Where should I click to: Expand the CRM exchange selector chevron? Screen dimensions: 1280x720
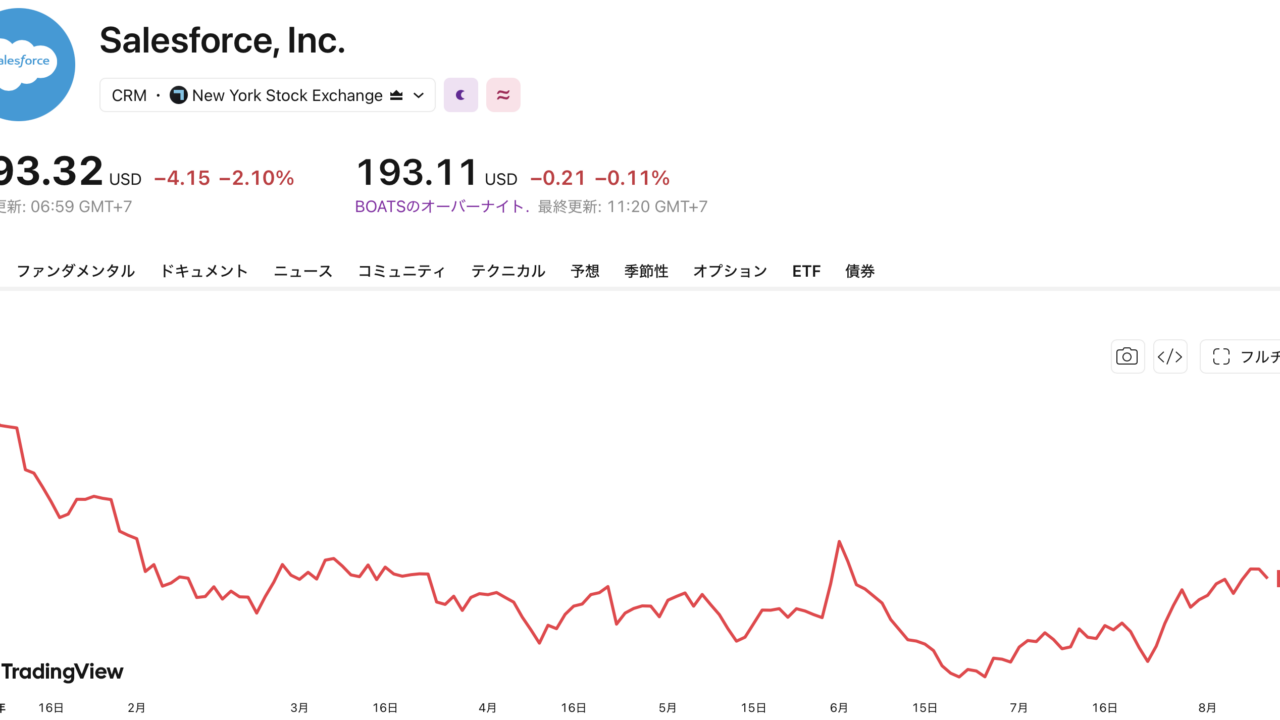419,96
